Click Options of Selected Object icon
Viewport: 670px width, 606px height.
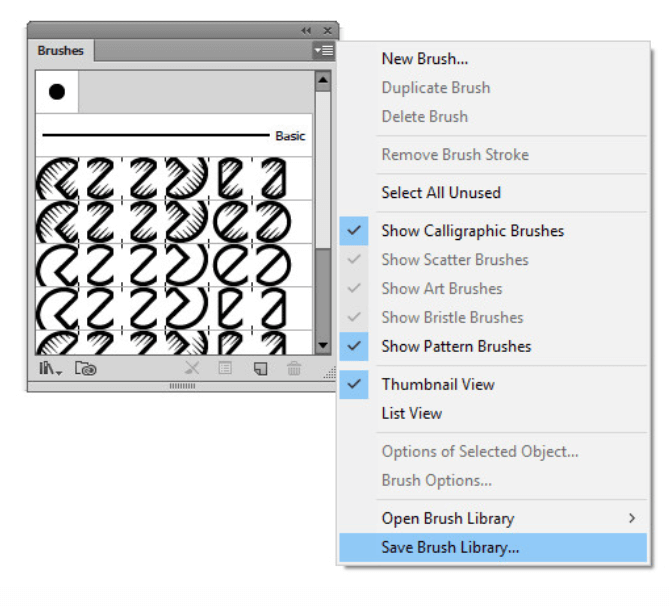pos(225,368)
